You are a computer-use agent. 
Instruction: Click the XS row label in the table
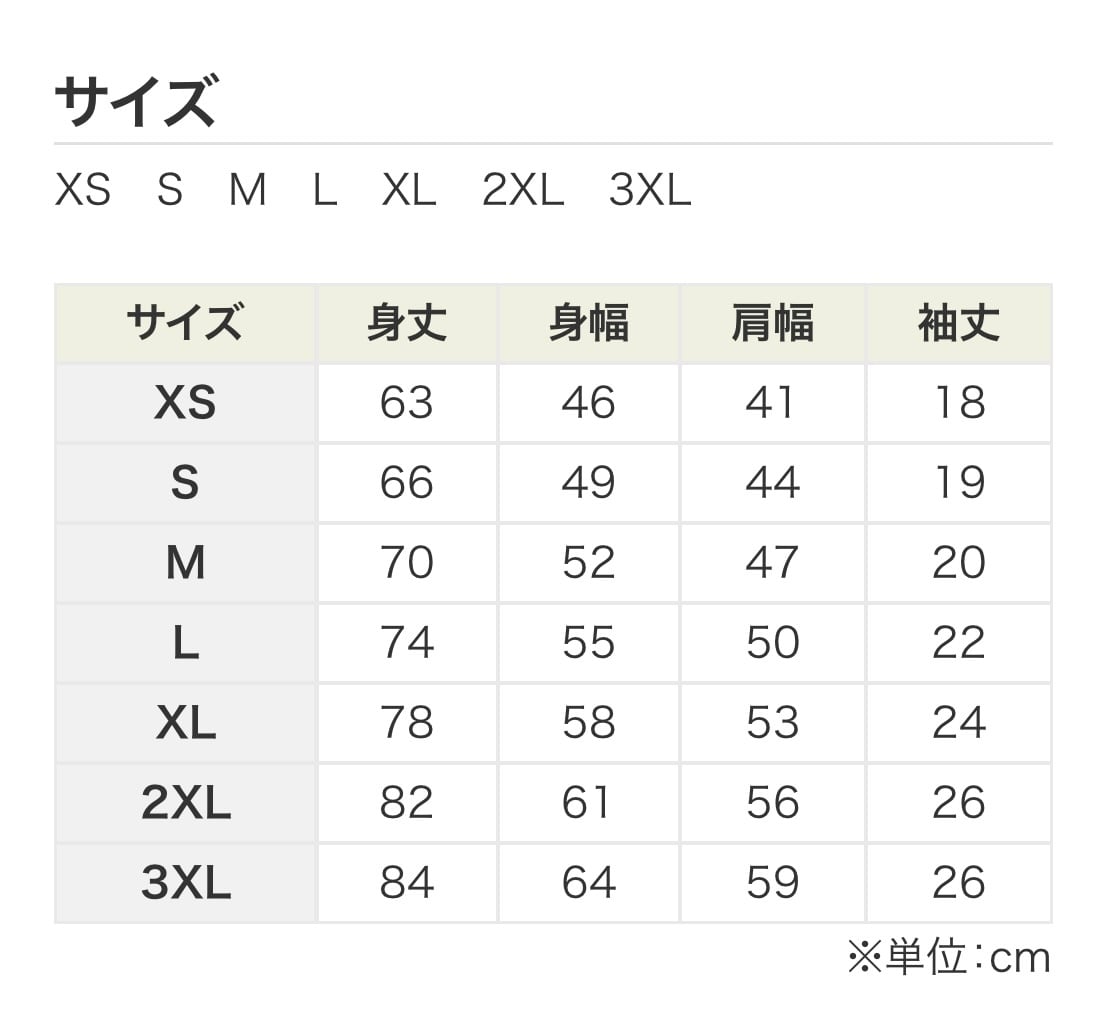click(x=185, y=403)
